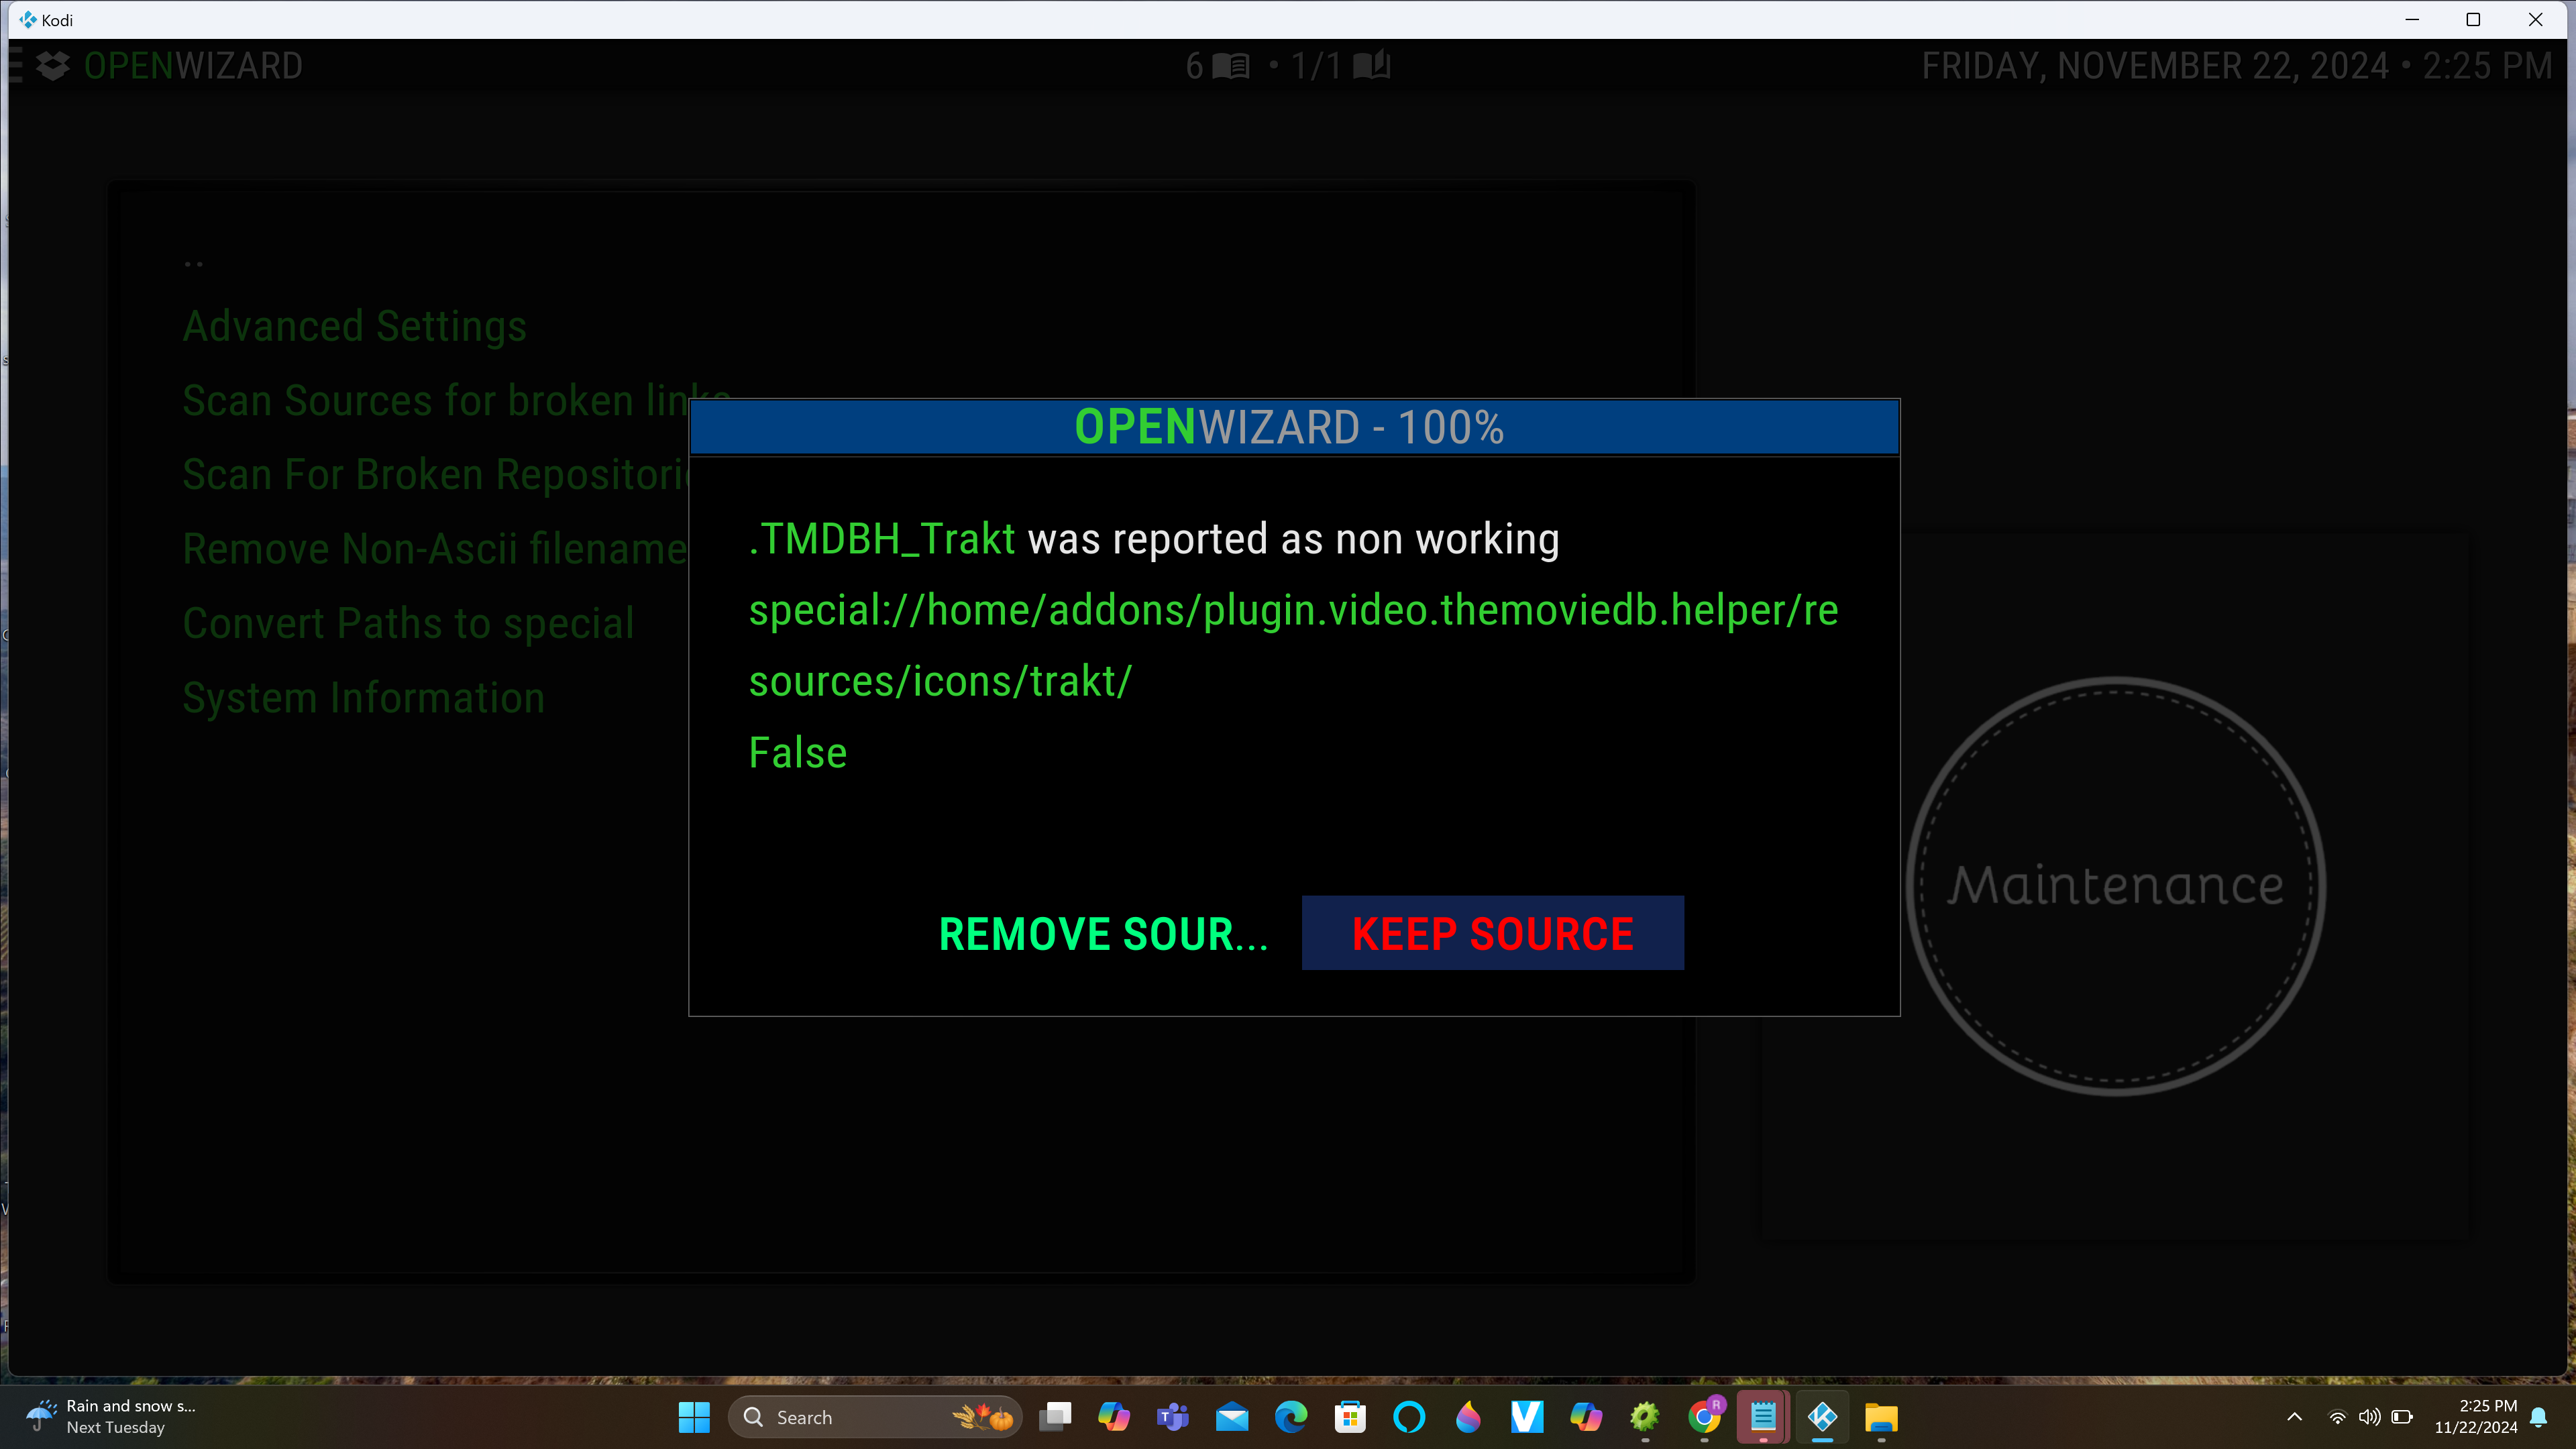Screen dimensions: 2576x1449
Task: Click the Kodi logo in the window title bar
Action: point(28,19)
